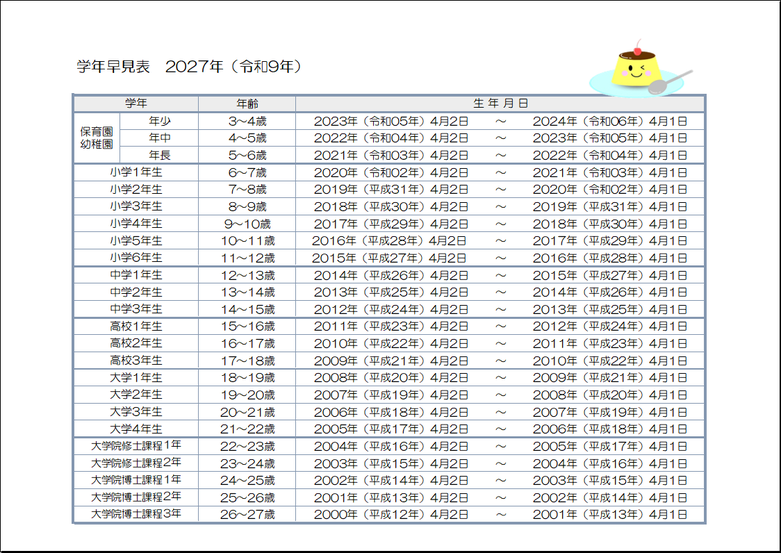
Task: Select start date 2023年（令和05年）4月2日
Action: [x=391, y=121]
